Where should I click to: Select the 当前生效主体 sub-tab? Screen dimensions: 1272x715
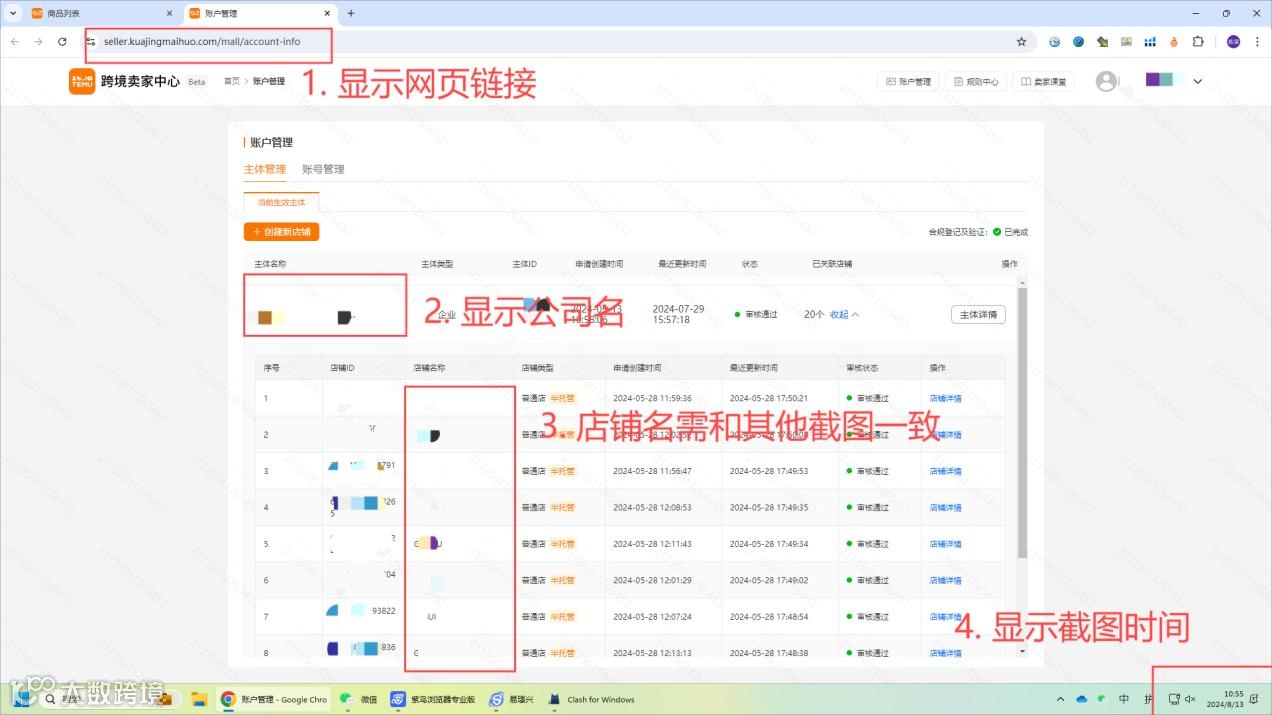[x=281, y=202]
